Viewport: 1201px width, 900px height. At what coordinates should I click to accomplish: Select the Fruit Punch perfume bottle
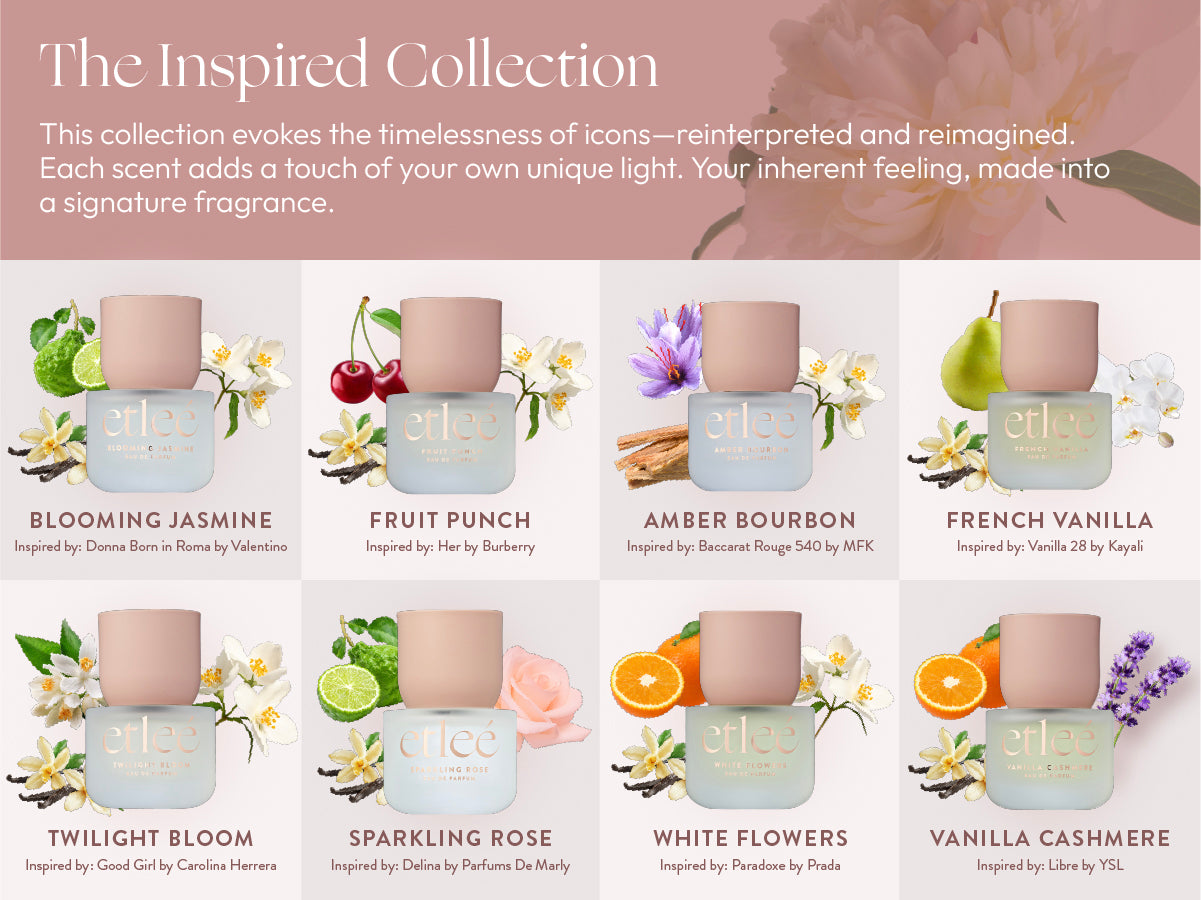pos(450,394)
